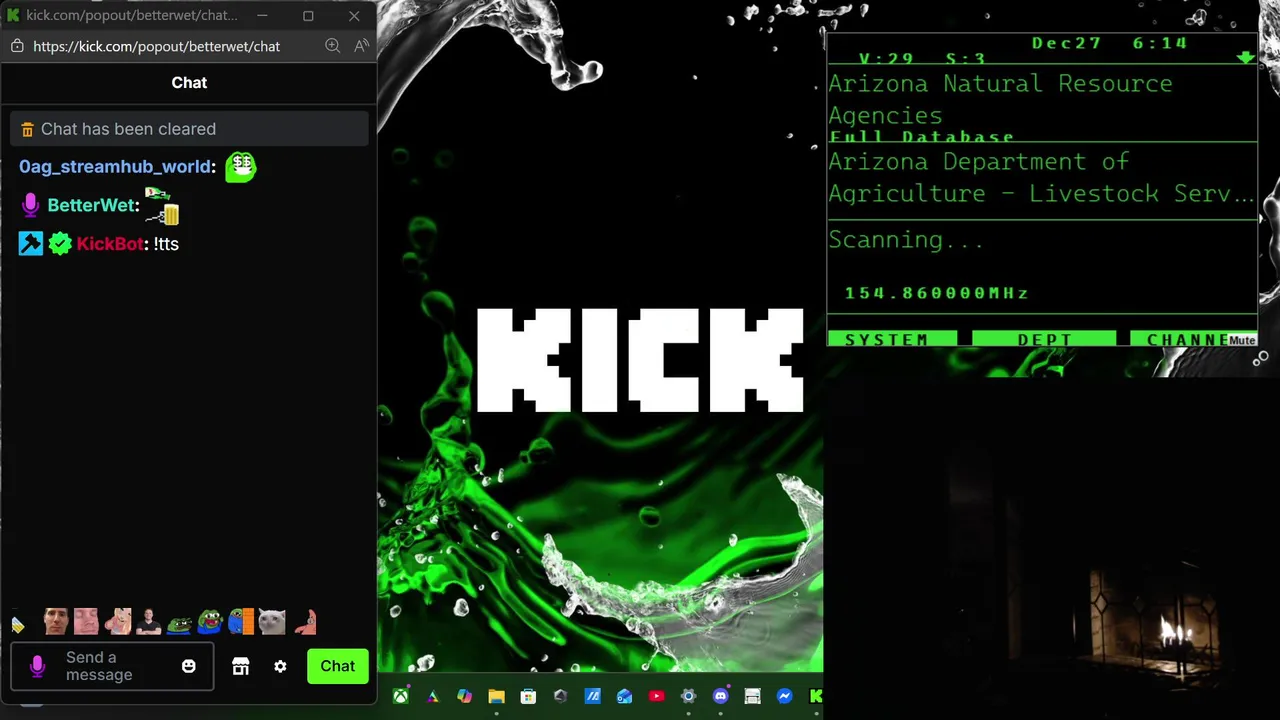The width and height of the screenshot is (1280, 720).
Task: Select the laughing Pepe emote
Action: [x=210, y=622]
